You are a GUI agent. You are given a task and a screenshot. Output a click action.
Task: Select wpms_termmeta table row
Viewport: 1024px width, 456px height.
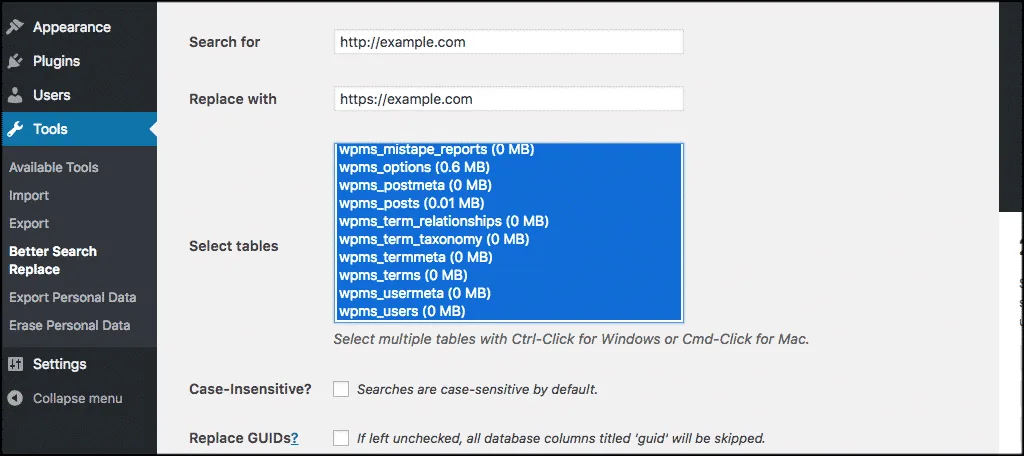point(508,257)
